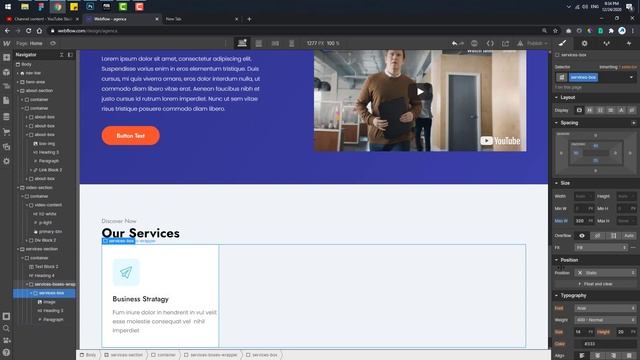Image resolution: width=640 pixels, height=360 pixels.
Task: Open new browser tab with plus
Action: coord(249,19)
